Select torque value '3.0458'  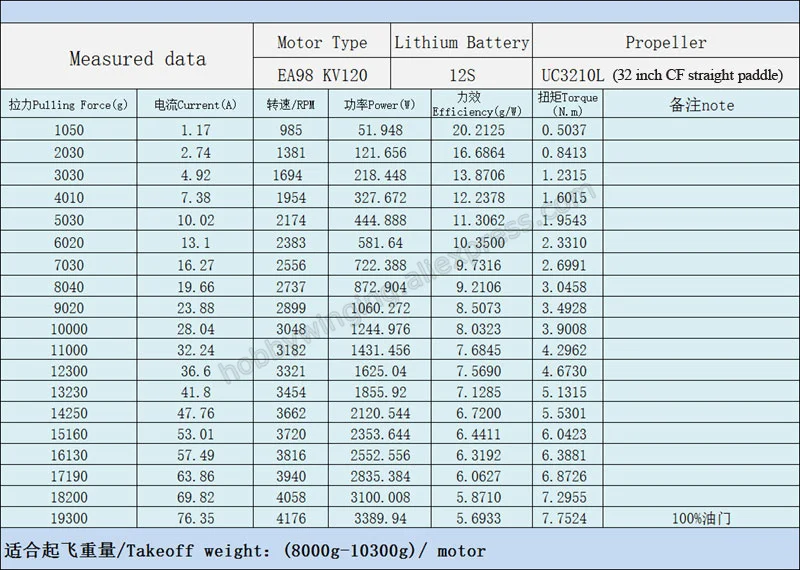[x=564, y=286]
